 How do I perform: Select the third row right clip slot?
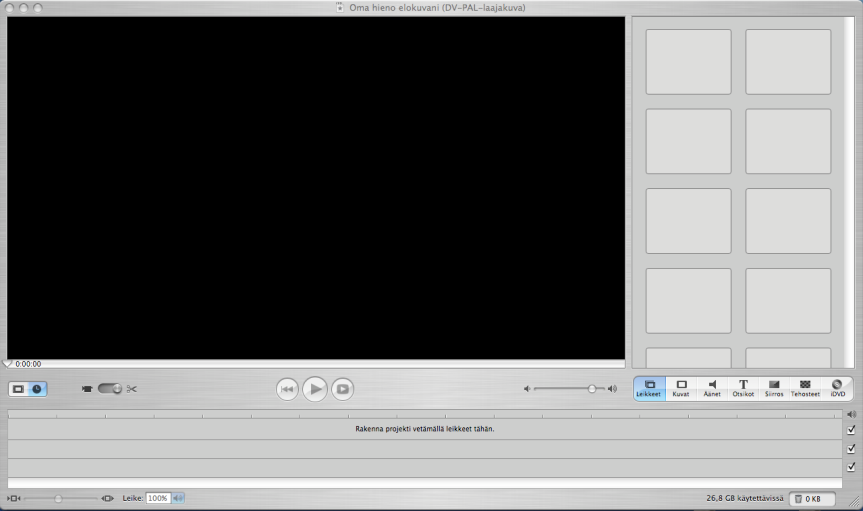click(x=788, y=221)
